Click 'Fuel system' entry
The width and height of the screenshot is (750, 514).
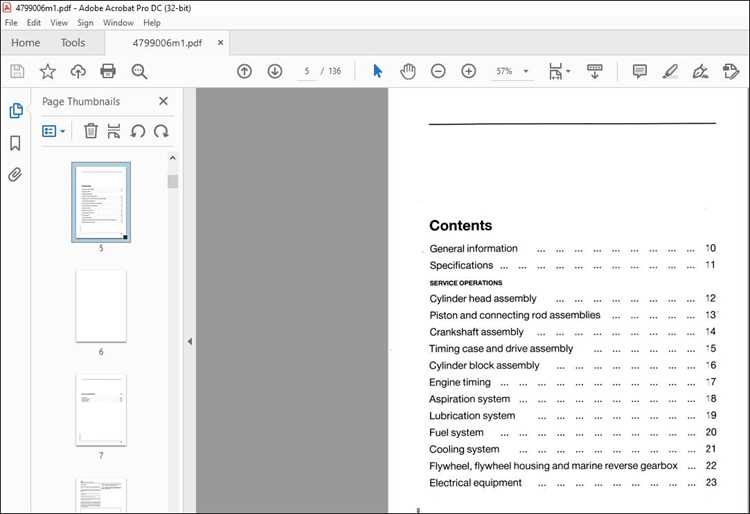coord(456,432)
